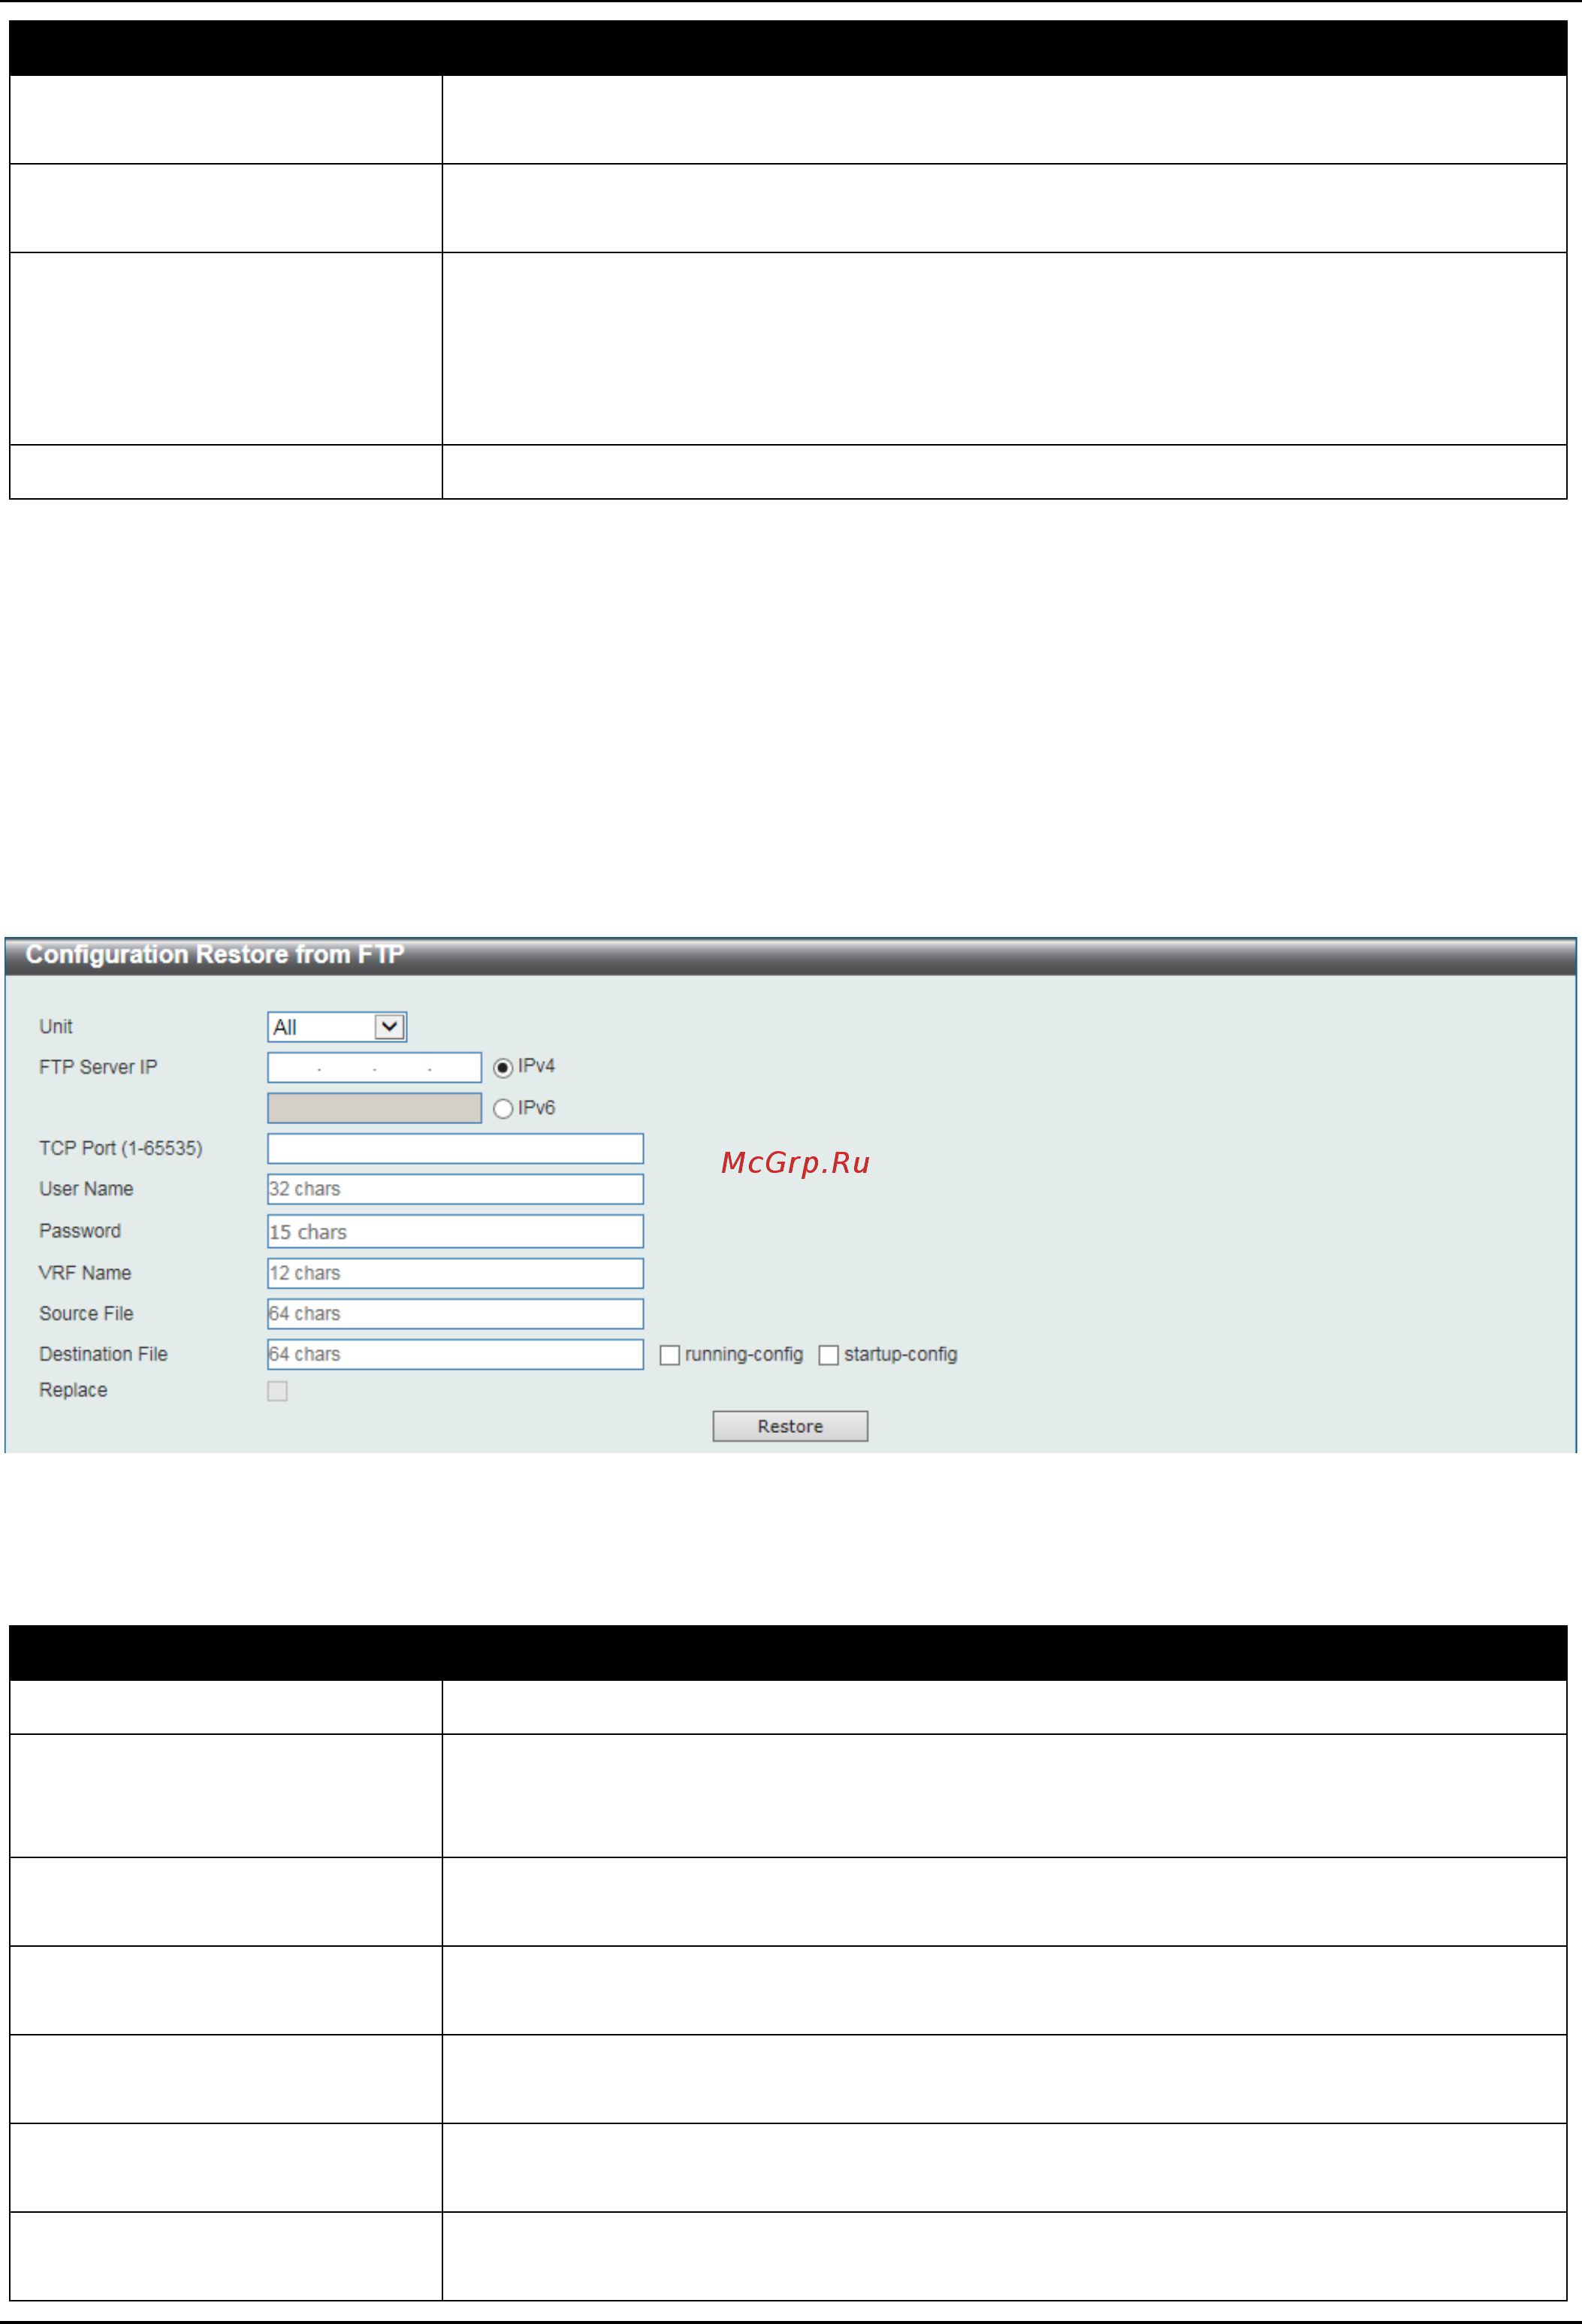The image size is (1582, 2324).
Task: Click the TCP Port (1-65535) input field
Action: tap(455, 1148)
